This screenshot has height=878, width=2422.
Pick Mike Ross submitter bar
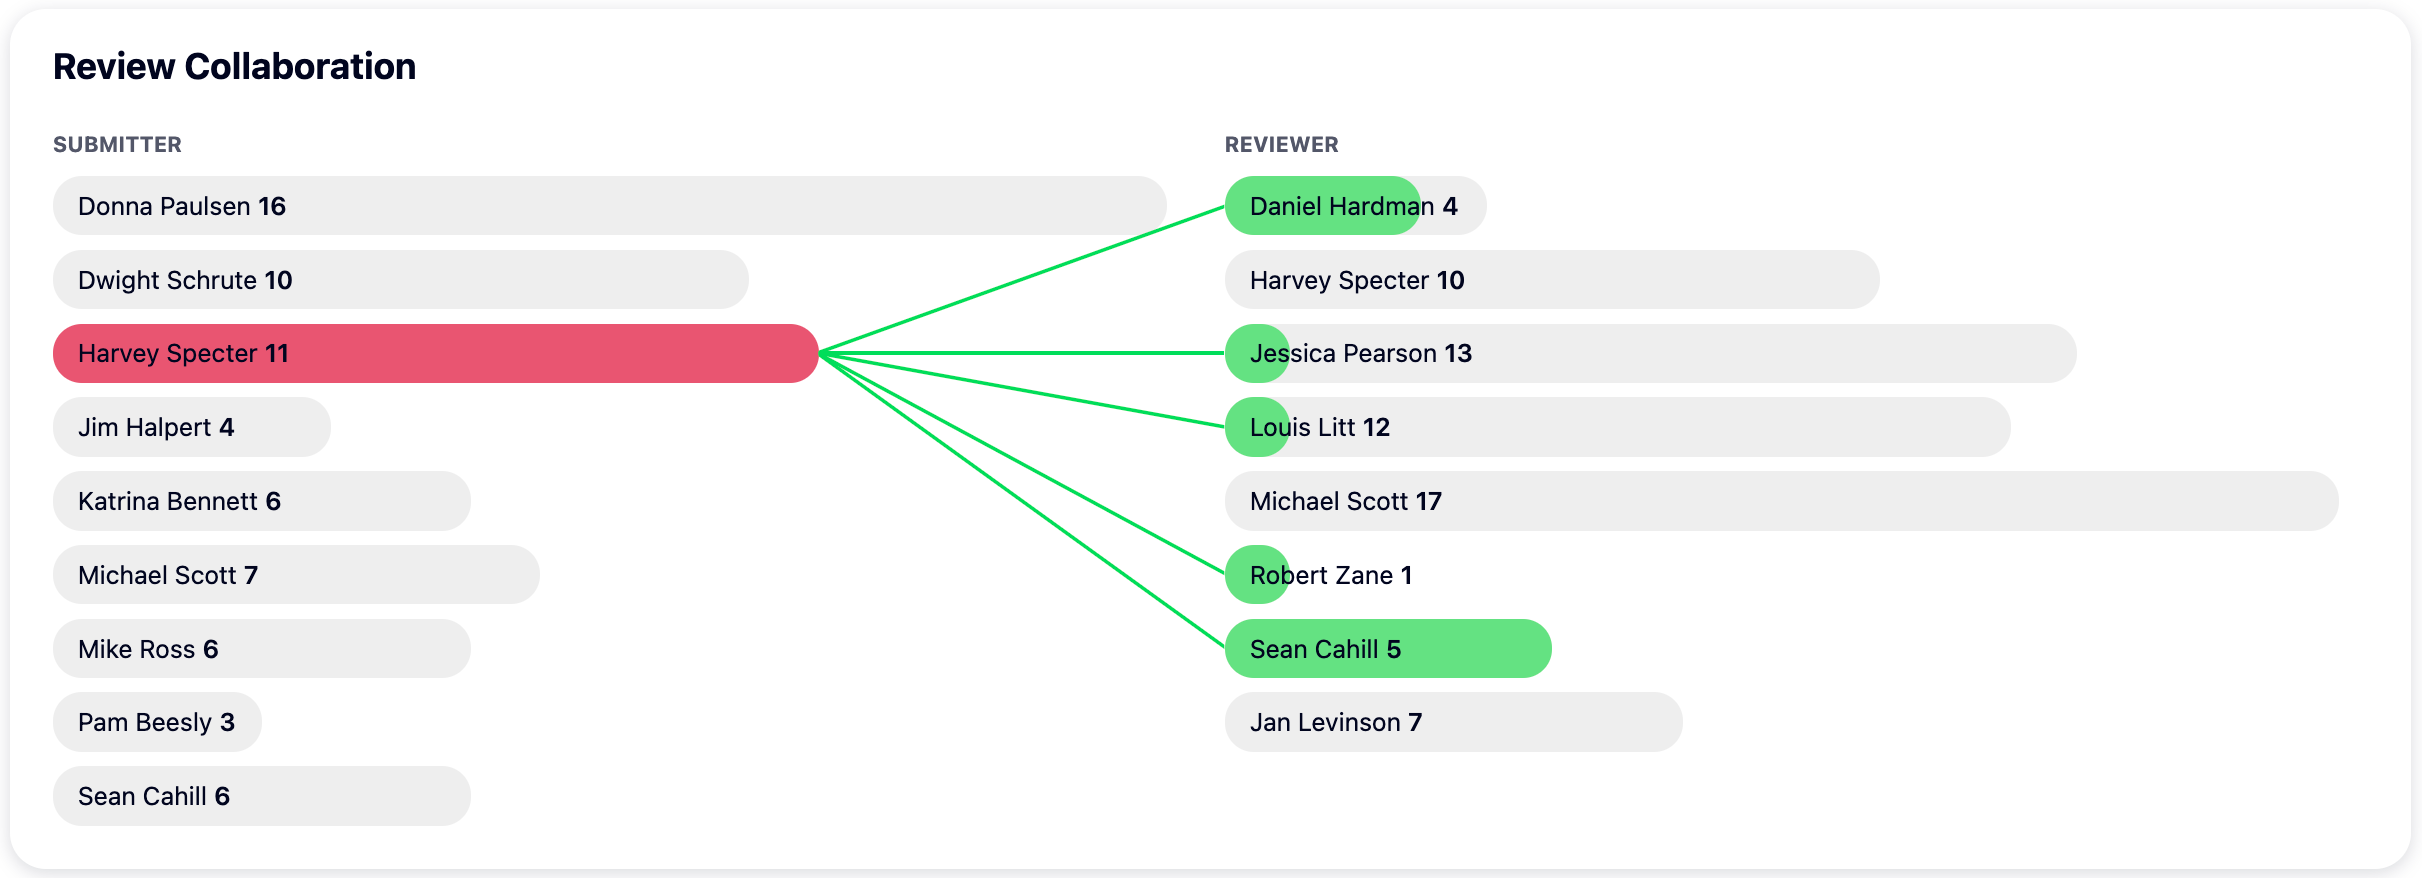point(261,649)
